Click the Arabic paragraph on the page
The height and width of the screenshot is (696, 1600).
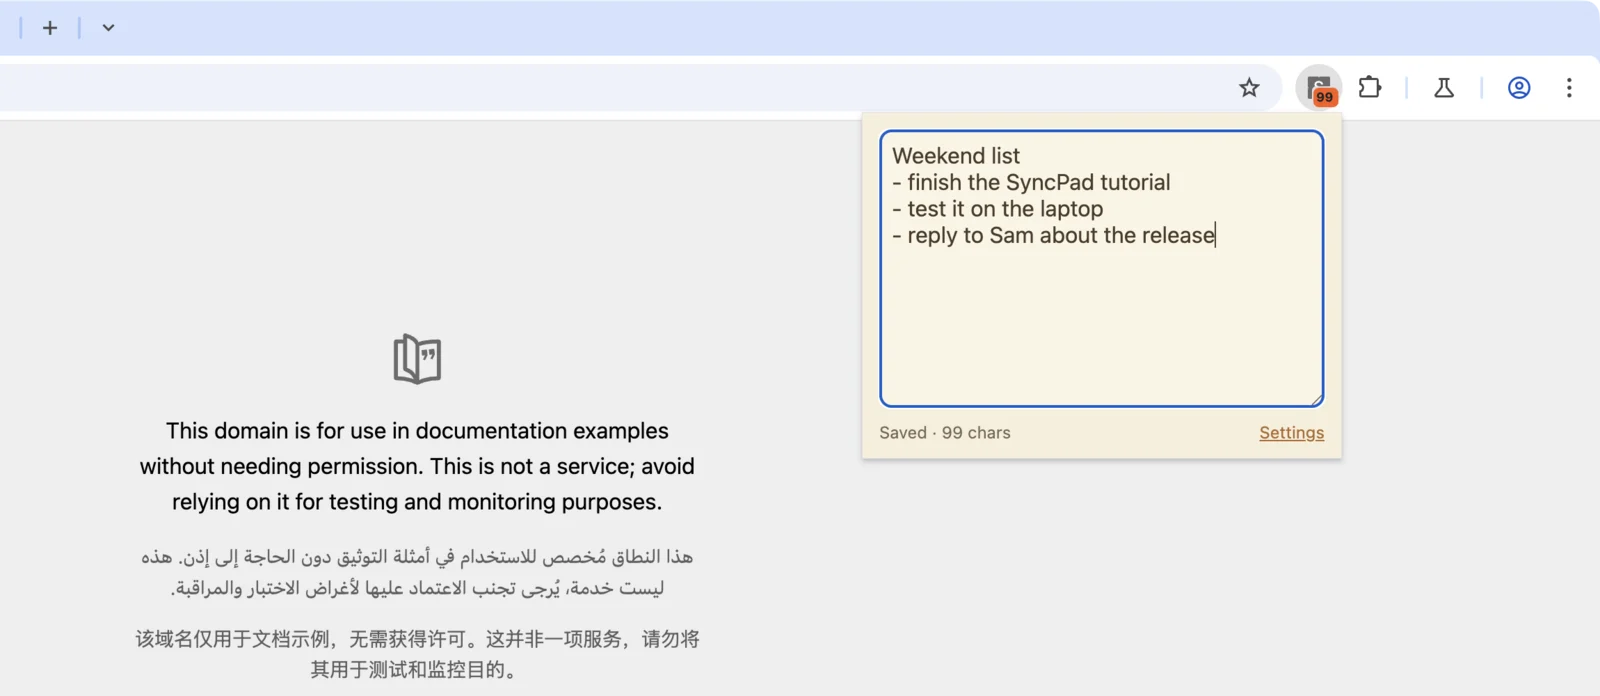(417, 572)
